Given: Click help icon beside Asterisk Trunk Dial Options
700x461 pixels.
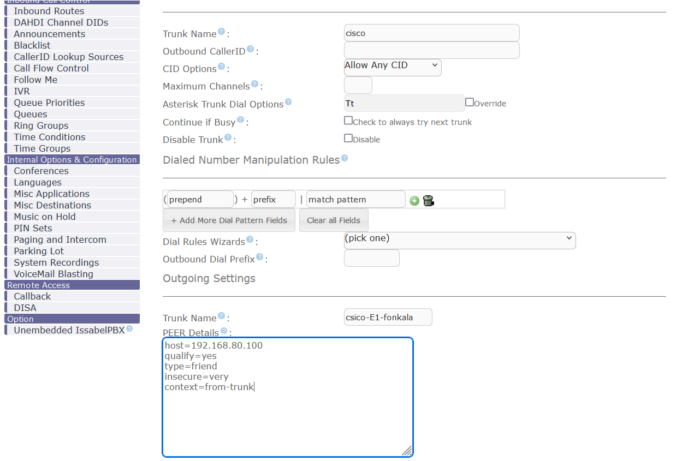Looking at the screenshot, I should point(288,102).
